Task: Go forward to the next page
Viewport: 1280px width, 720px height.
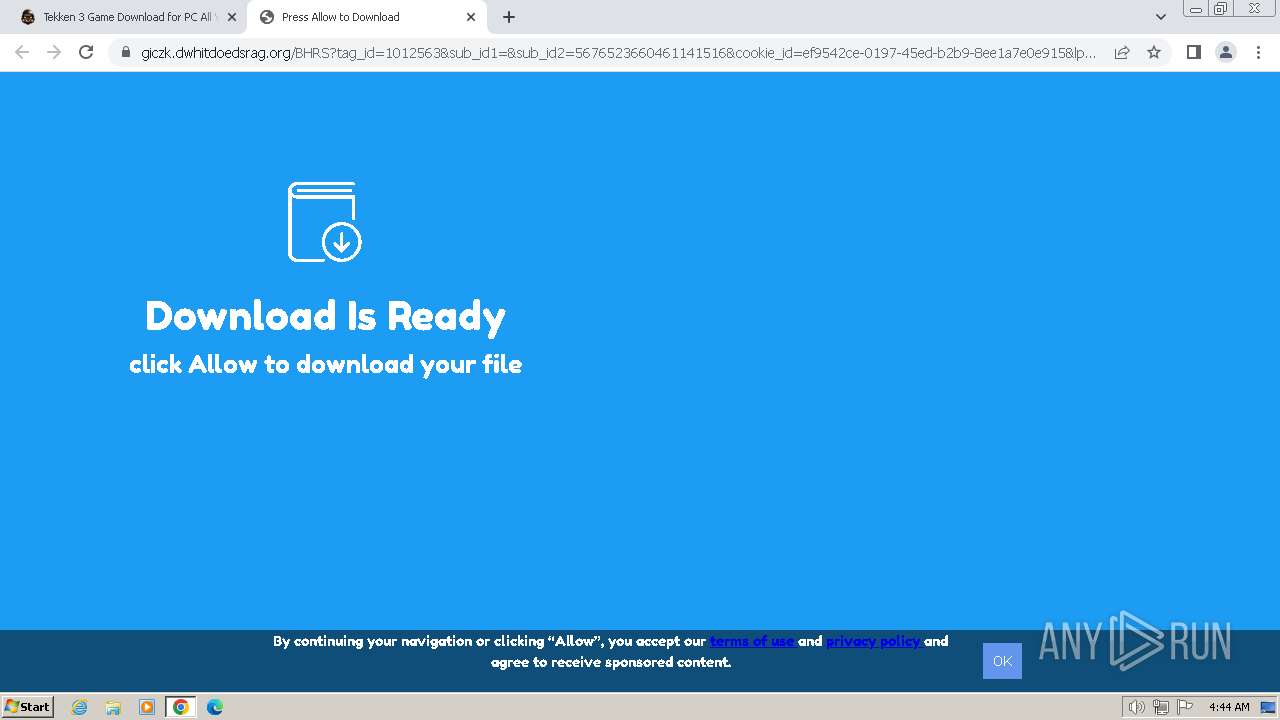Action: coord(54,52)
